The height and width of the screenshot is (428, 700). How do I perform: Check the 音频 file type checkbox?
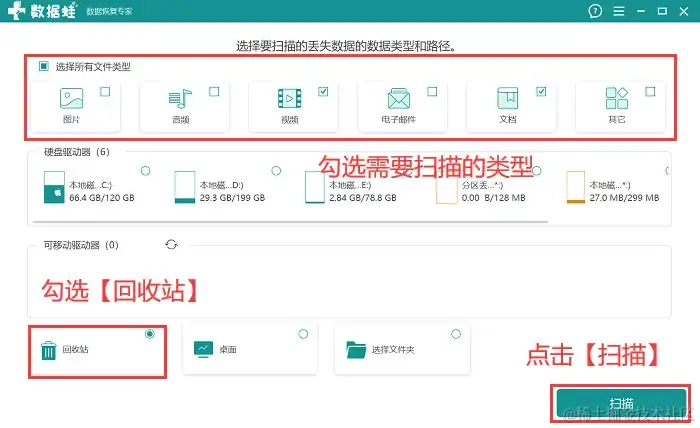(x=214, y=91)
